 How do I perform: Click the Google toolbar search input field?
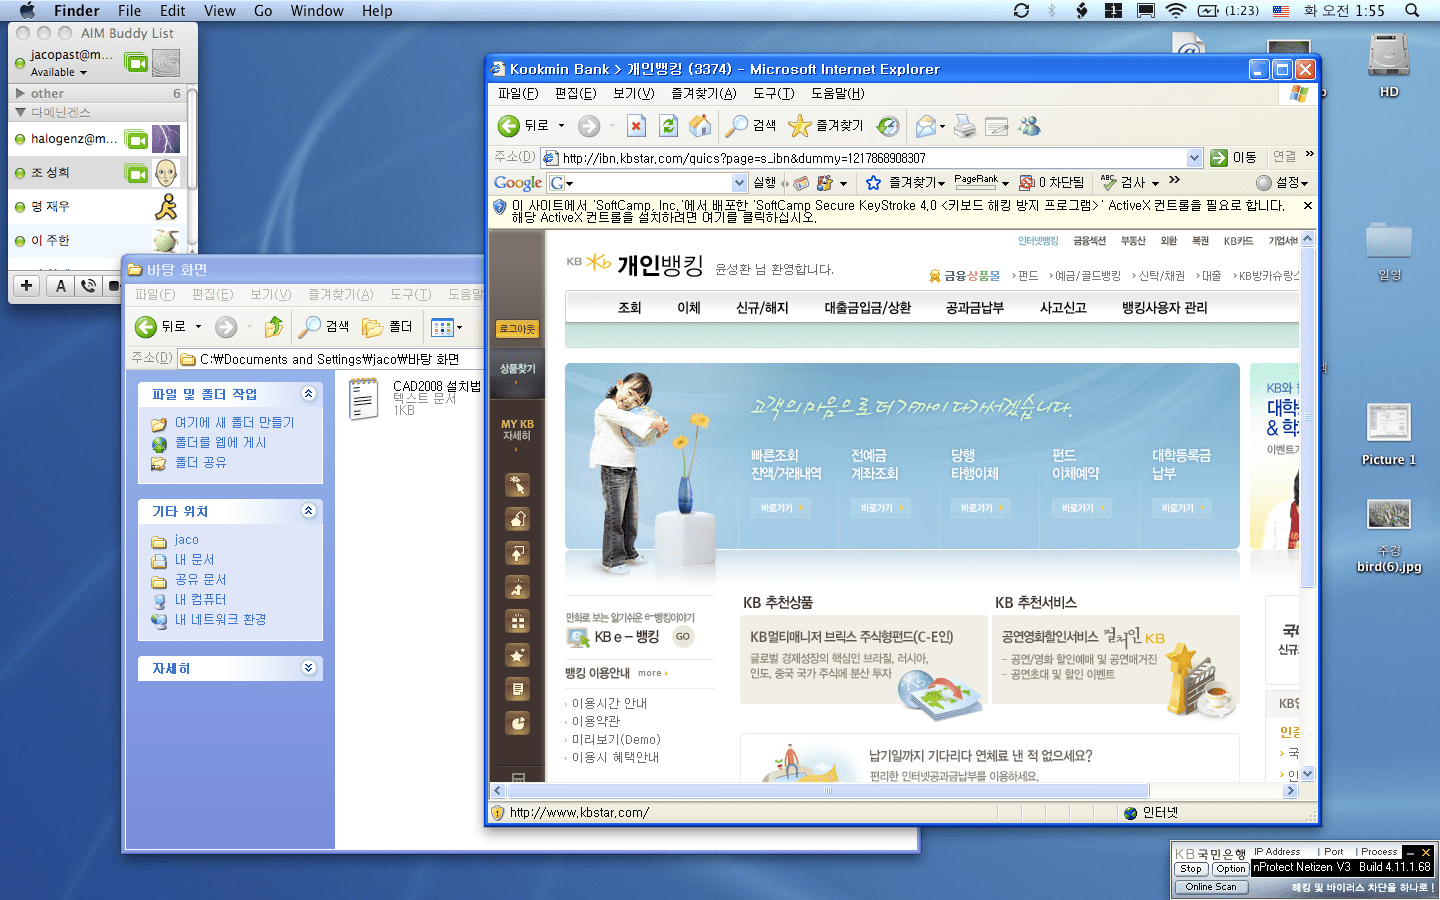(649, 183)
